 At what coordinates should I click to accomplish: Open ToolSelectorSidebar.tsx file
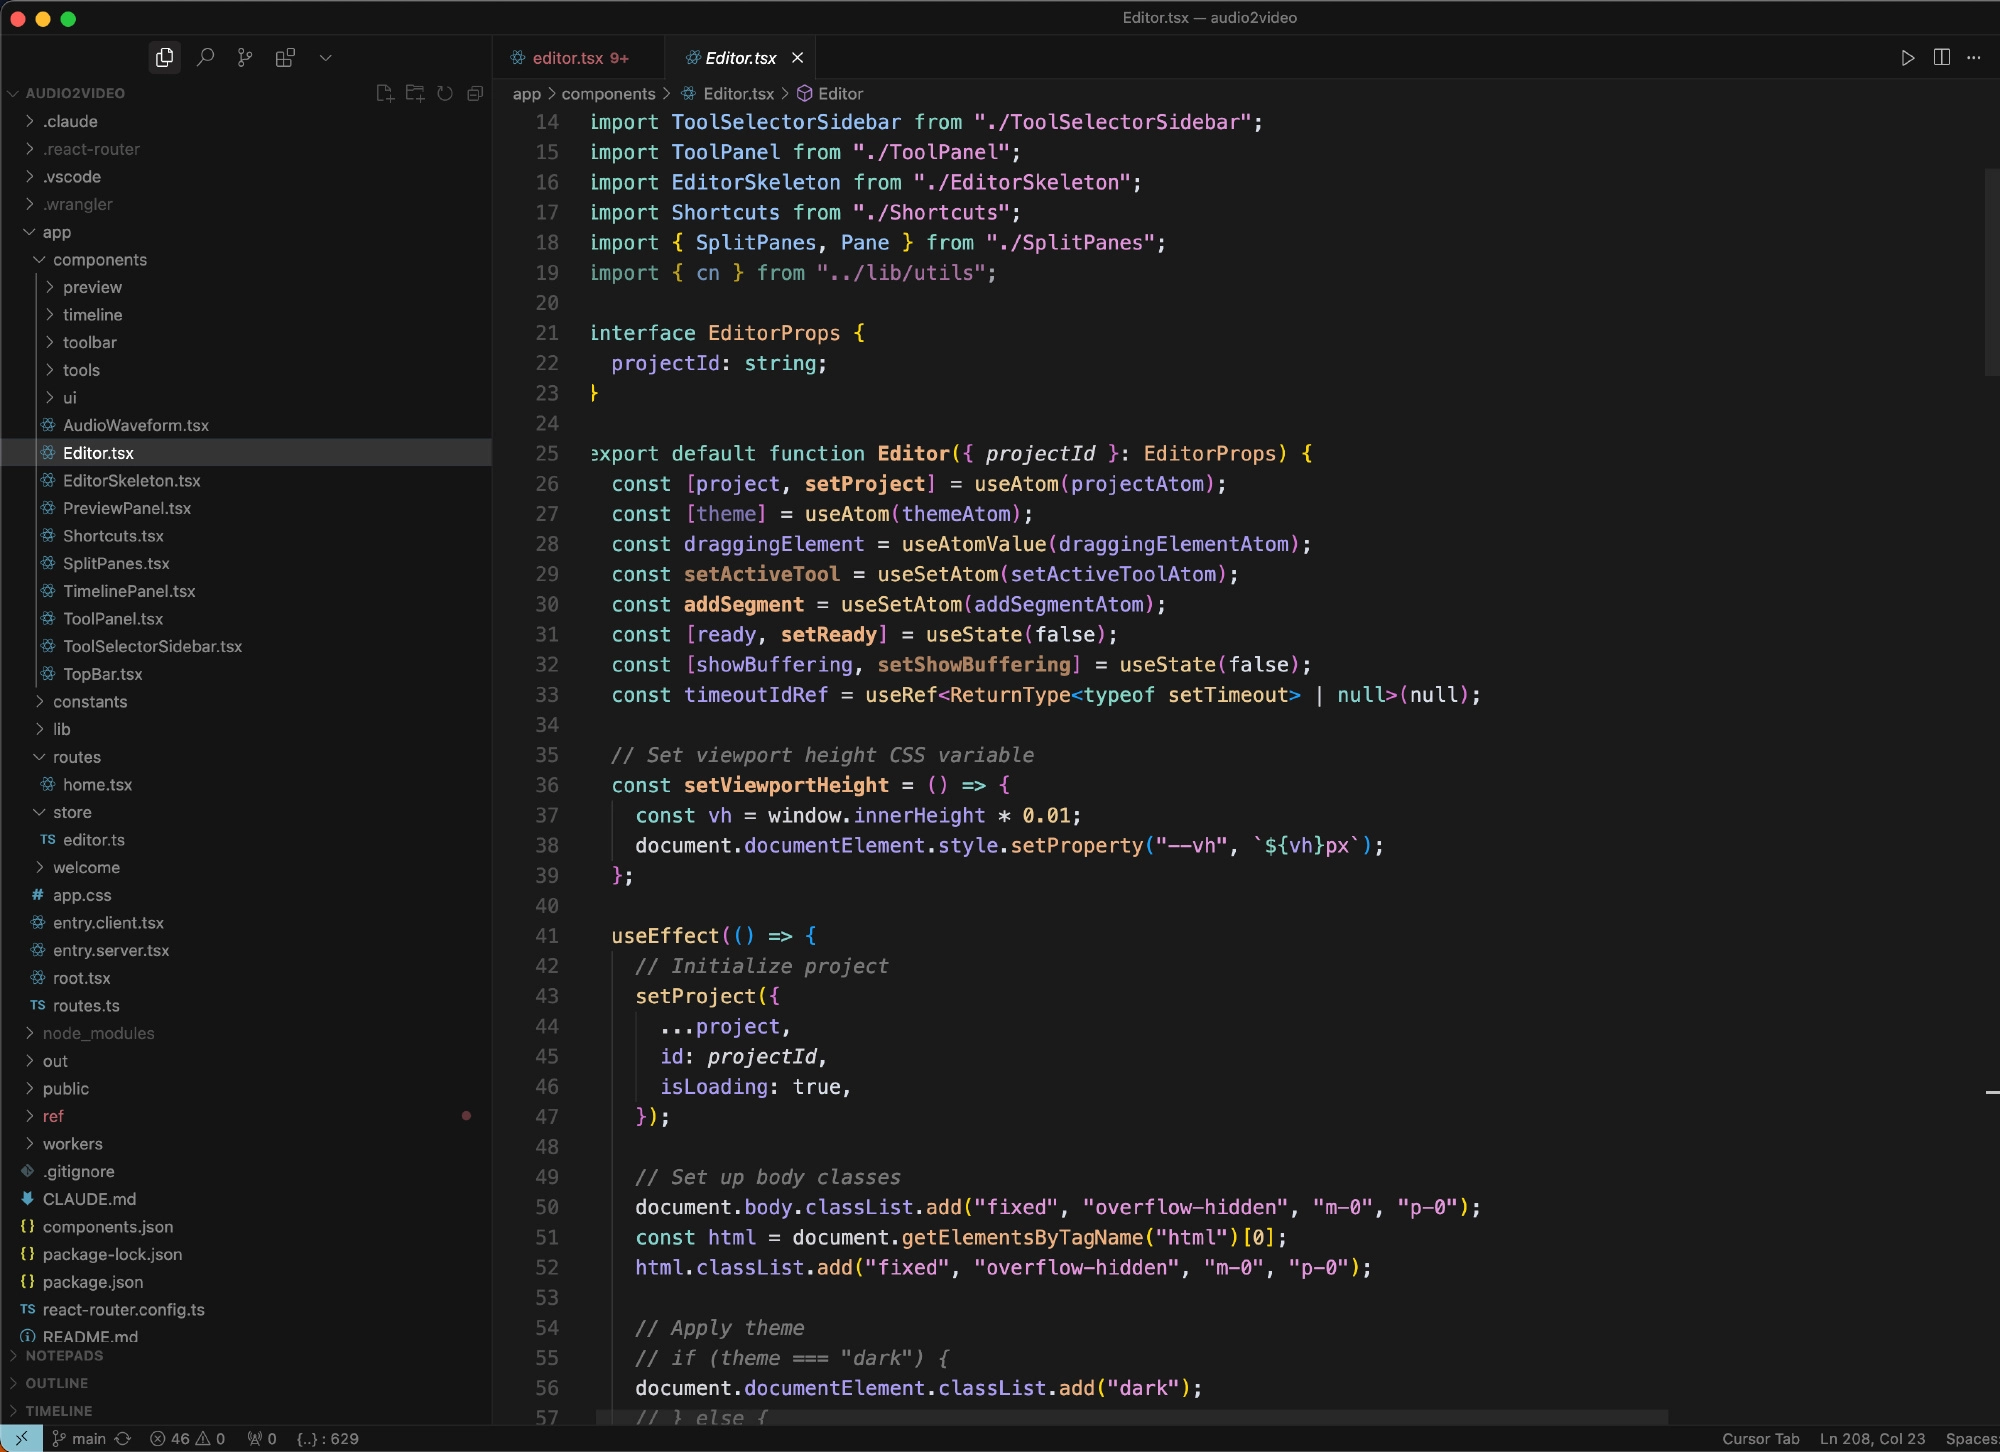click(152, 646)
